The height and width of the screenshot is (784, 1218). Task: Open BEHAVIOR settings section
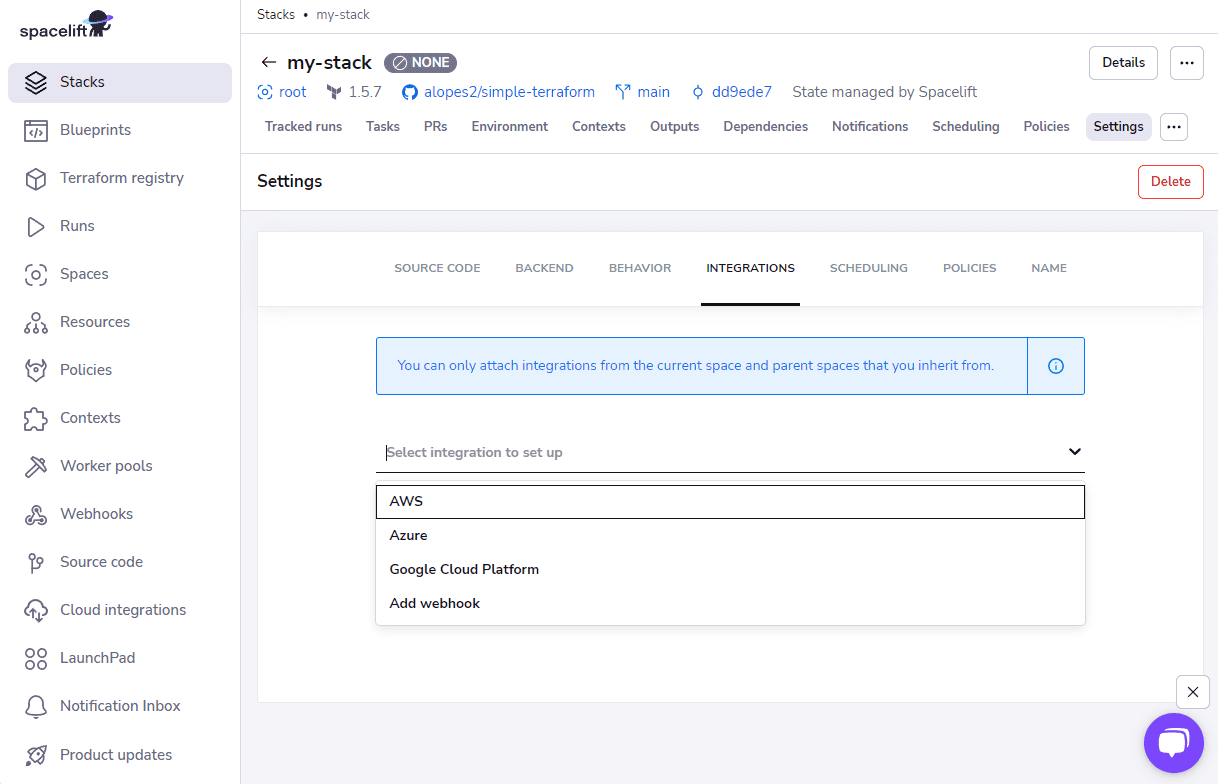(x=640, y=268)
